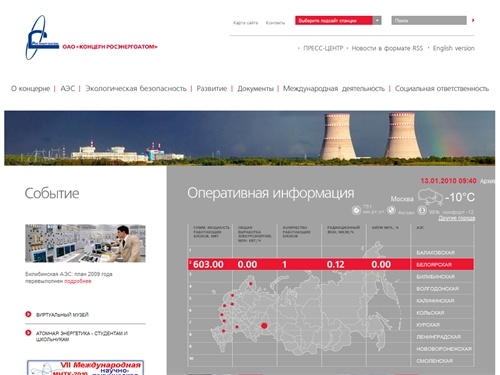Select КАЛИНИНСКАЯ station in list

point(435,301)
